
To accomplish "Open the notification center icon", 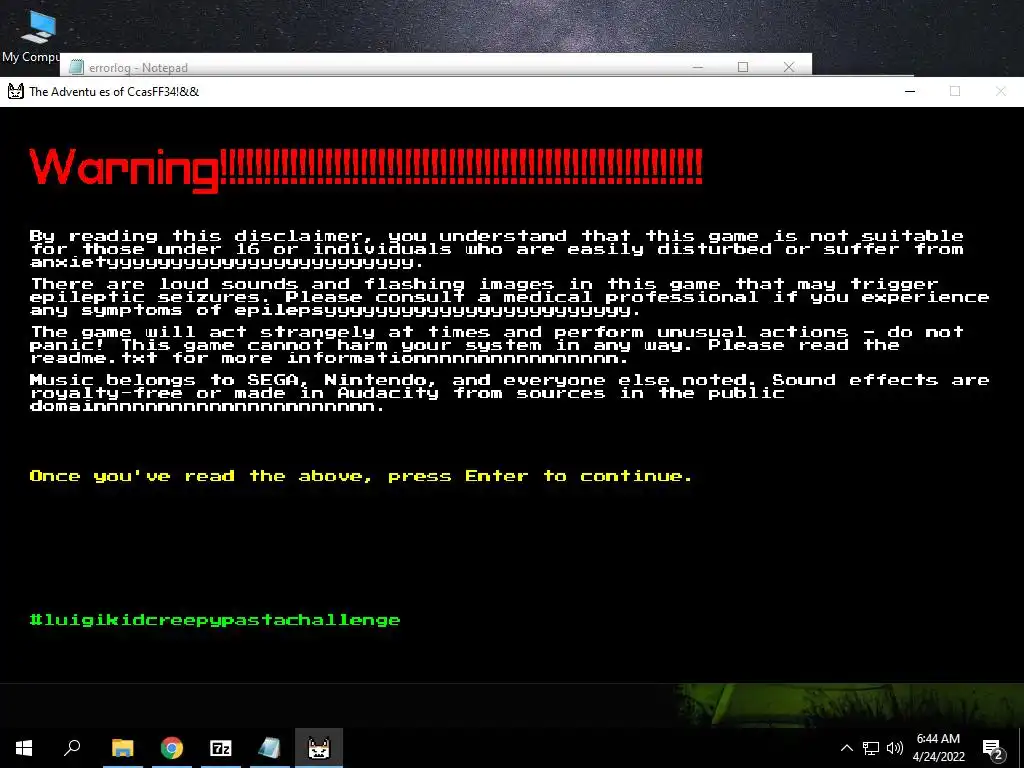I will tap(993, 748).
